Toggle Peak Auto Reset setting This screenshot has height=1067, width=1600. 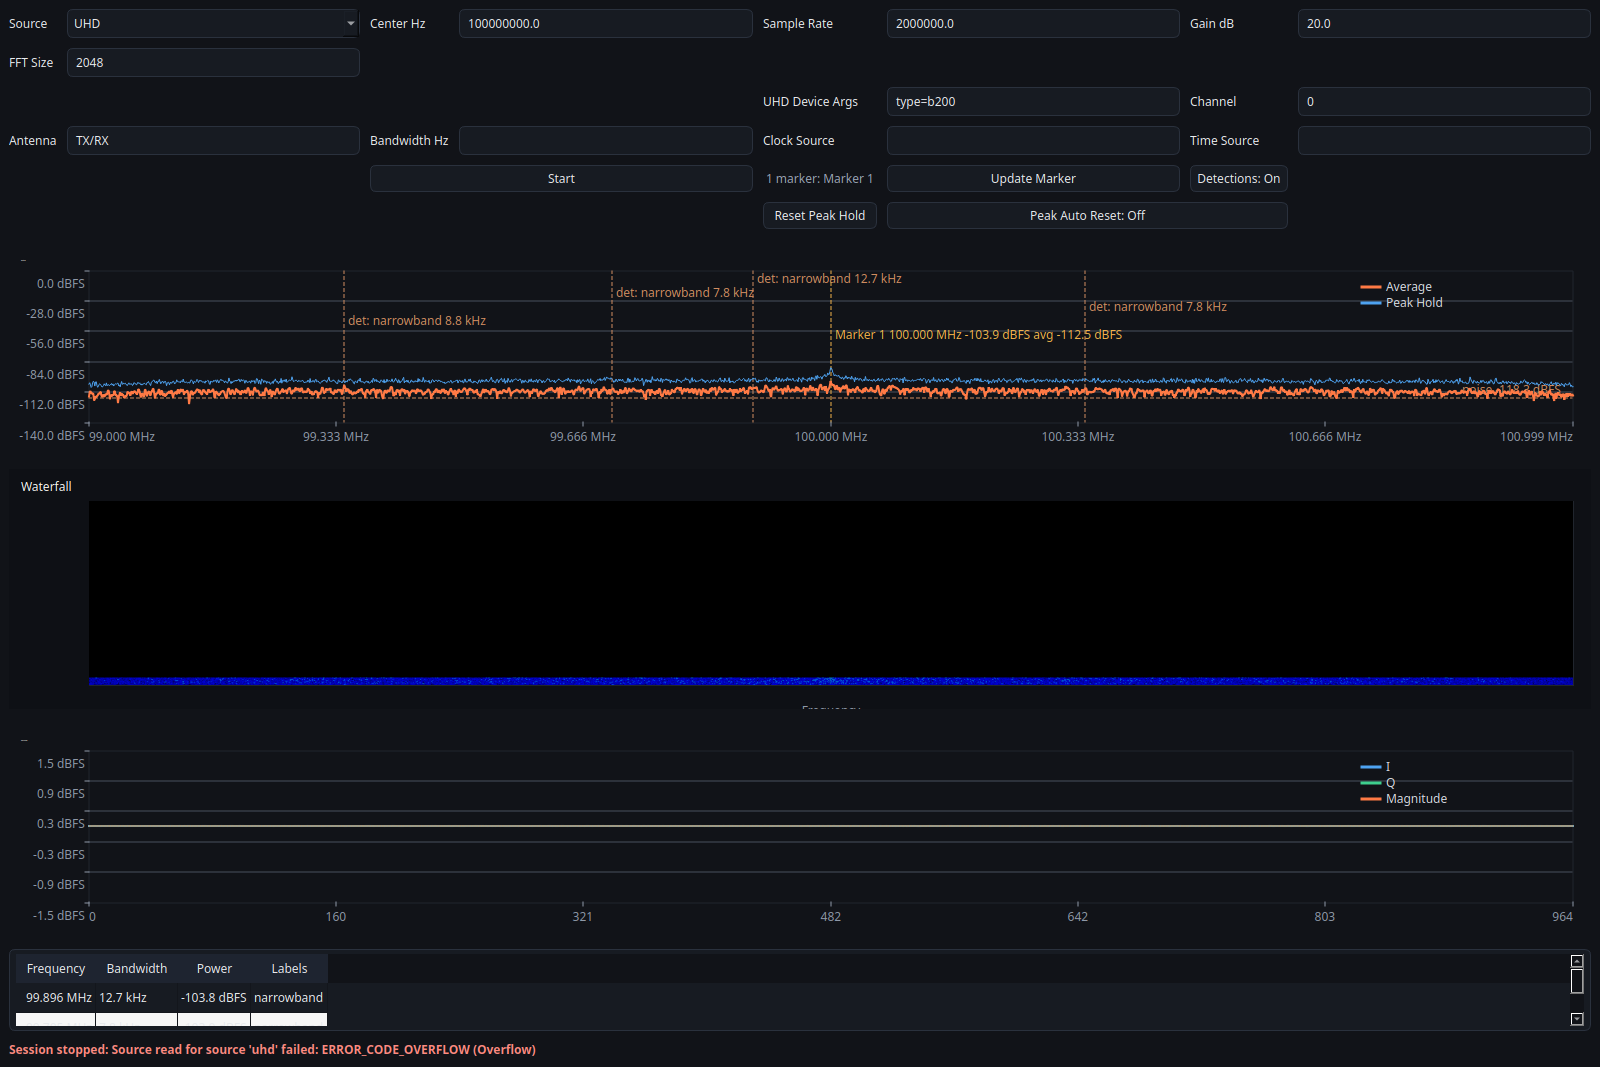pyautogui.click(x=1086, y=215)
